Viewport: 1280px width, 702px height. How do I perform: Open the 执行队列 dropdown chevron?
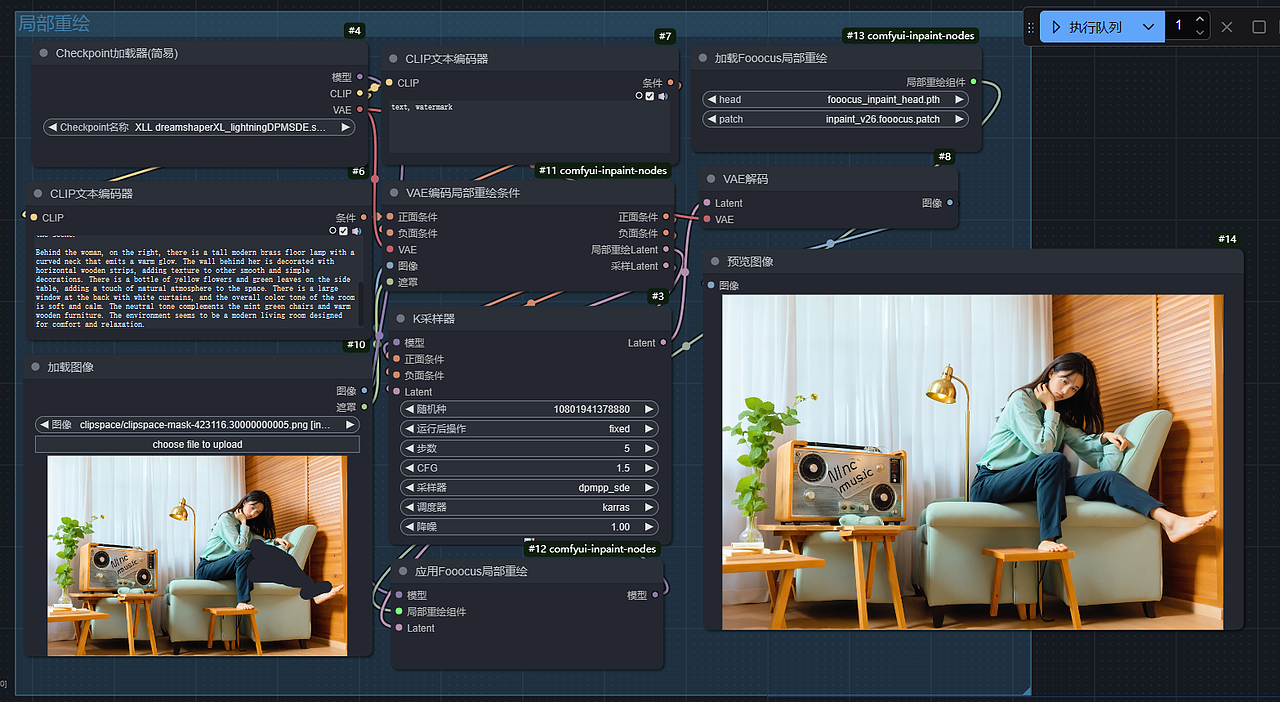coord(1149,27)
